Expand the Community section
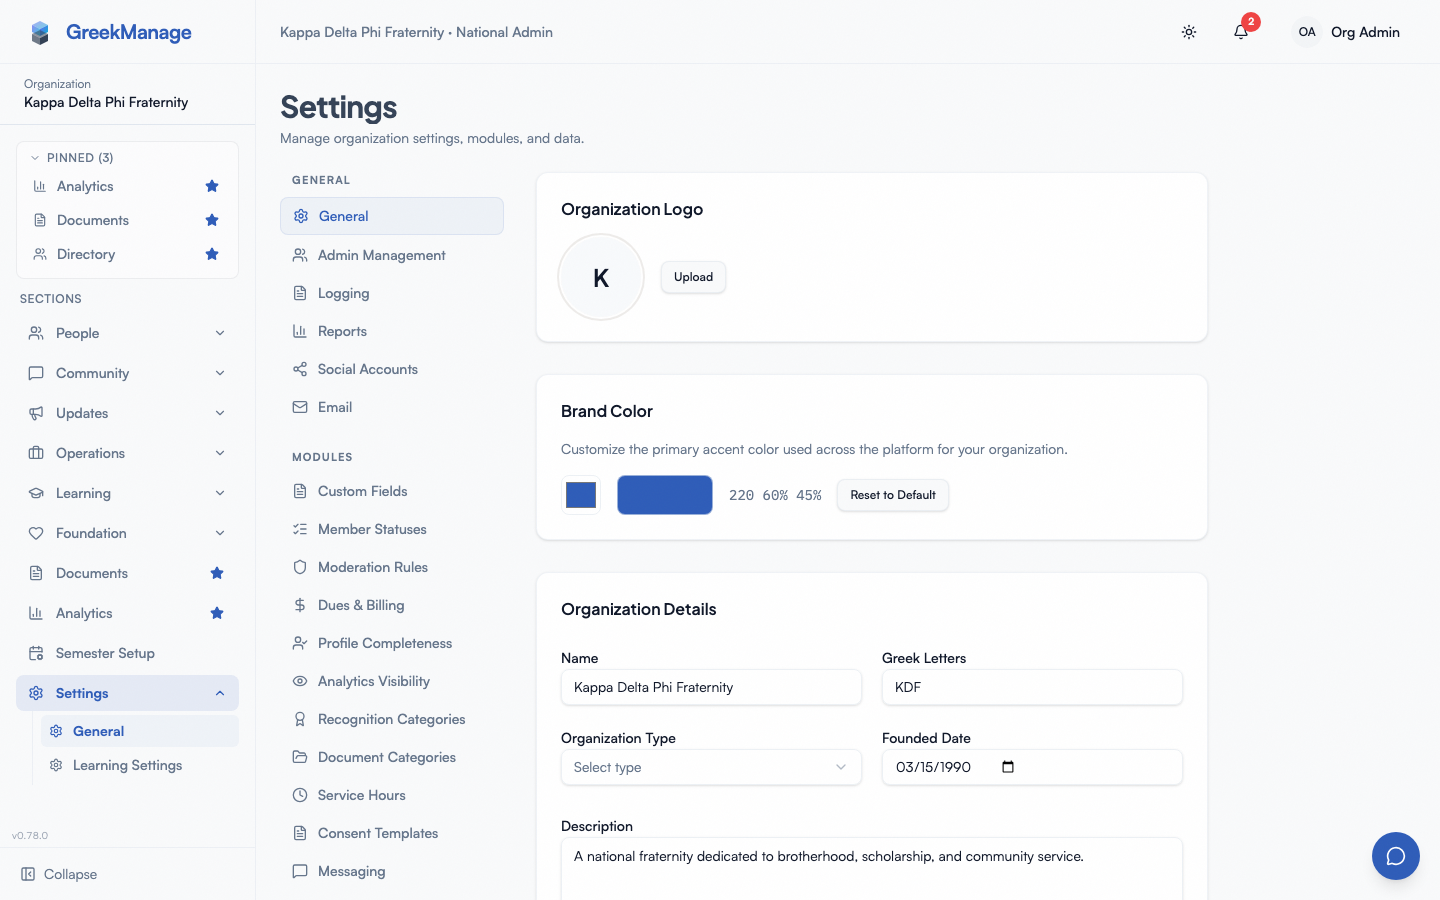Viewport: 1440px width, 900px height. click(x=128, y=373)
